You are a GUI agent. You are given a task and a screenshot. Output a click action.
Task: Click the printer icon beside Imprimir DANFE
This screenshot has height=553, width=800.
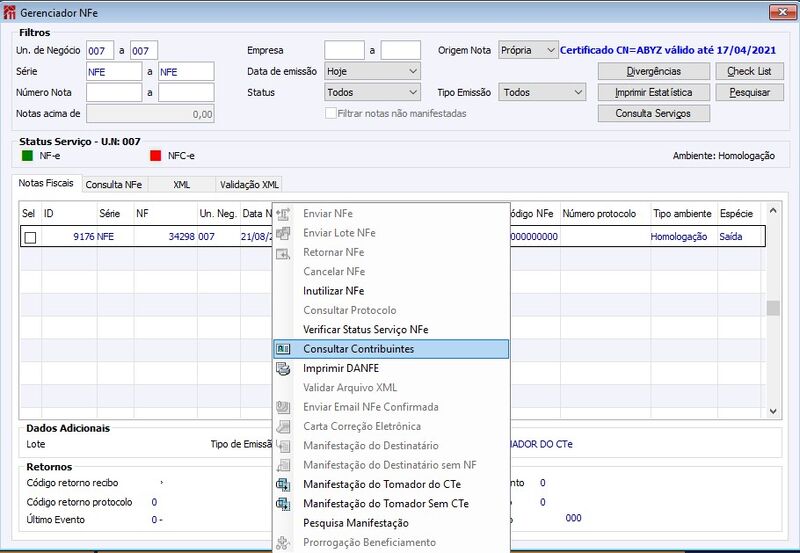(283, 368)
